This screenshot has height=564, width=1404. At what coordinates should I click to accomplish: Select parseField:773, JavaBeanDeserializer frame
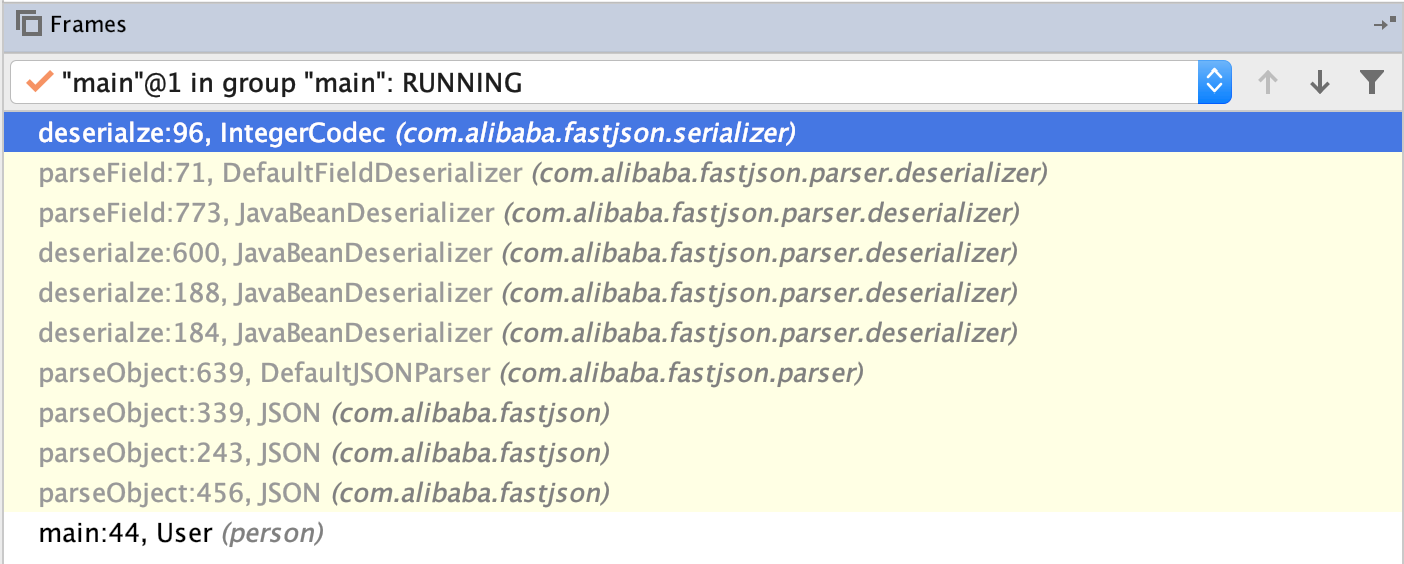click(x=528, y=213)
